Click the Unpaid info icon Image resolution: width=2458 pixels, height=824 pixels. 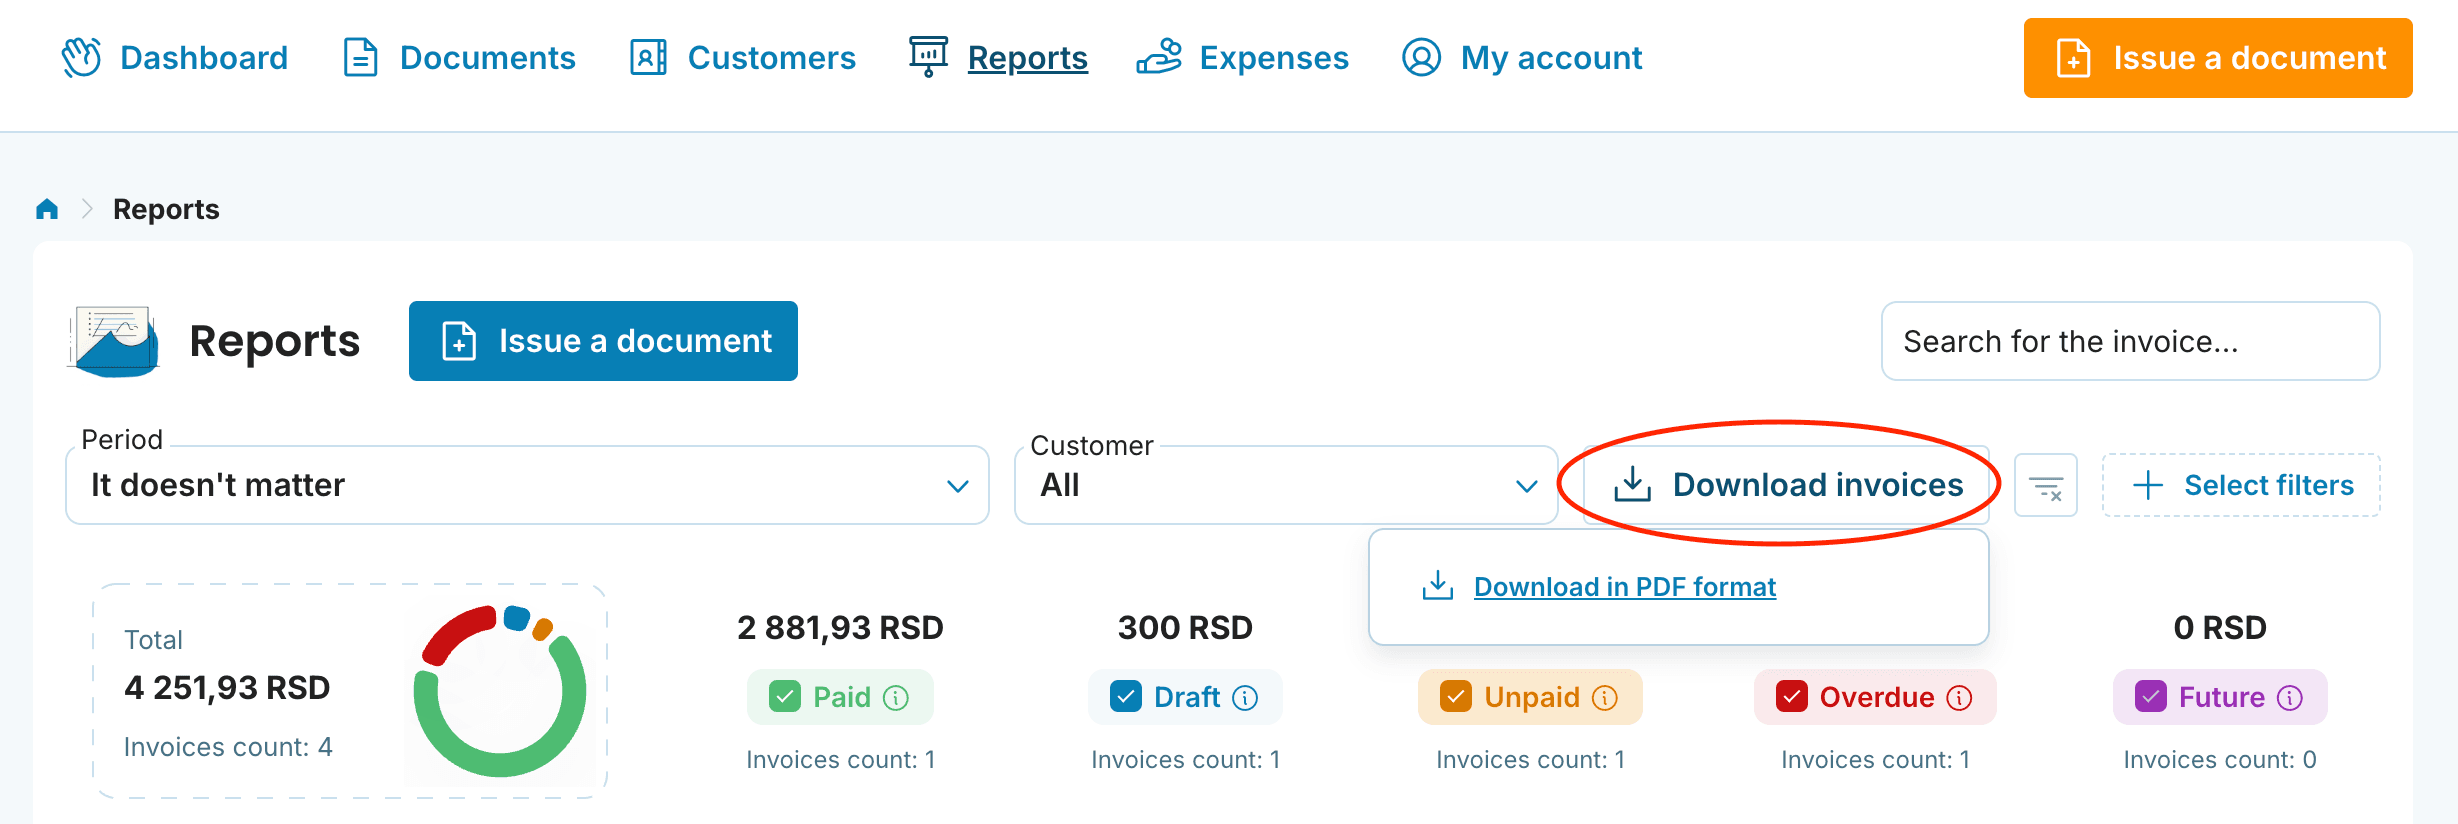(x=1604, y=697)
